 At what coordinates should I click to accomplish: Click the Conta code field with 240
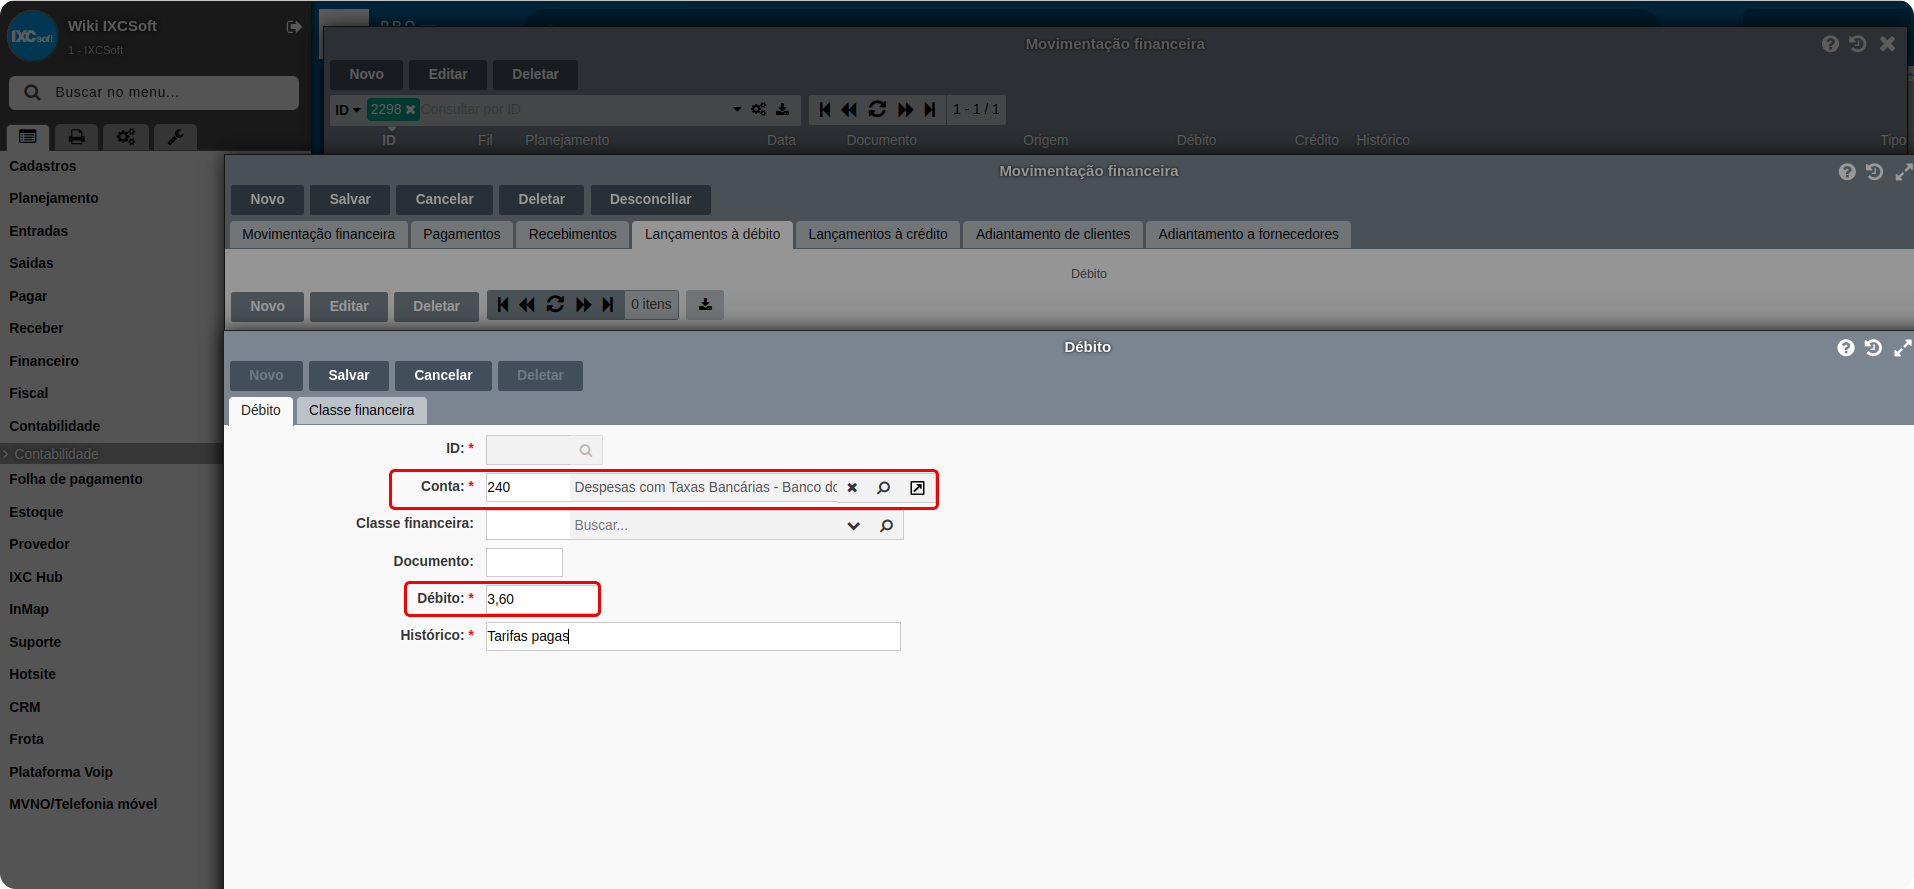point(527,488)
